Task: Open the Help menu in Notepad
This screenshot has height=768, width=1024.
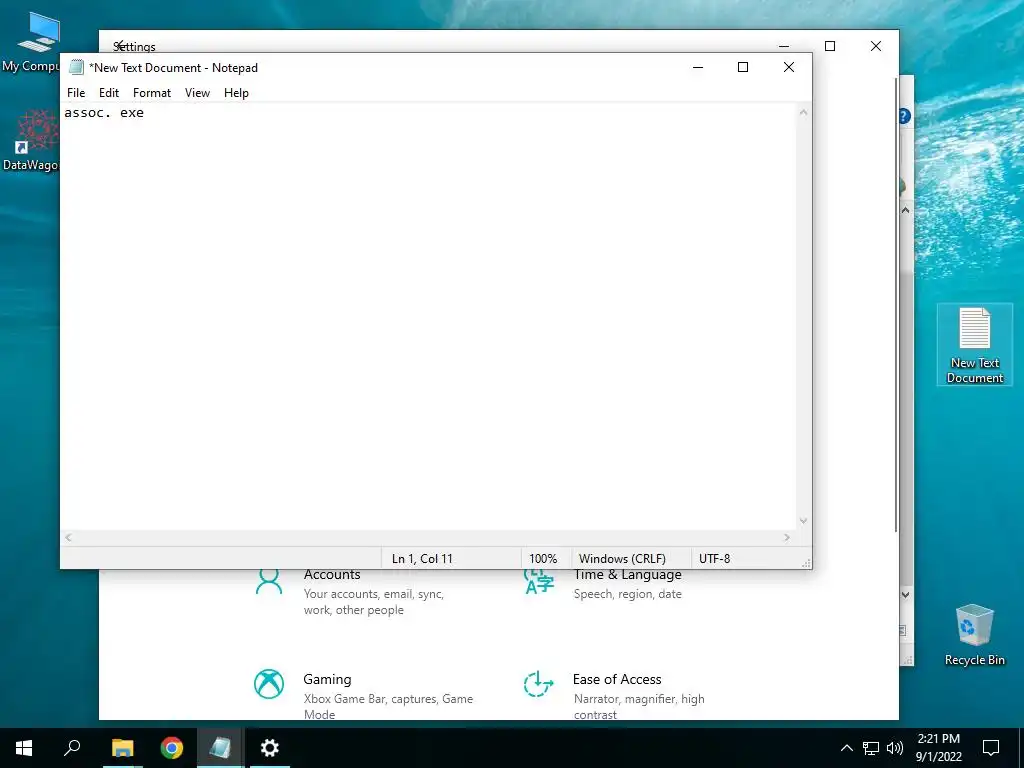Action: click(x=236, y=93)
